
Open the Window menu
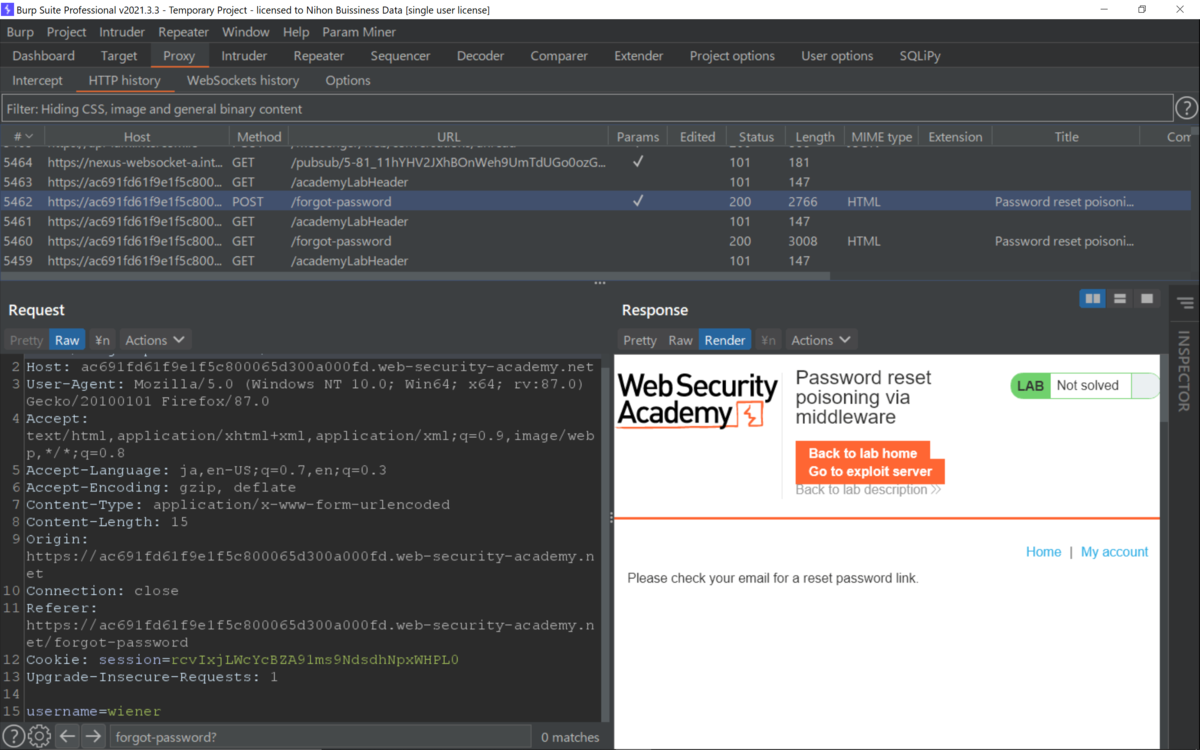coord(245,32)
